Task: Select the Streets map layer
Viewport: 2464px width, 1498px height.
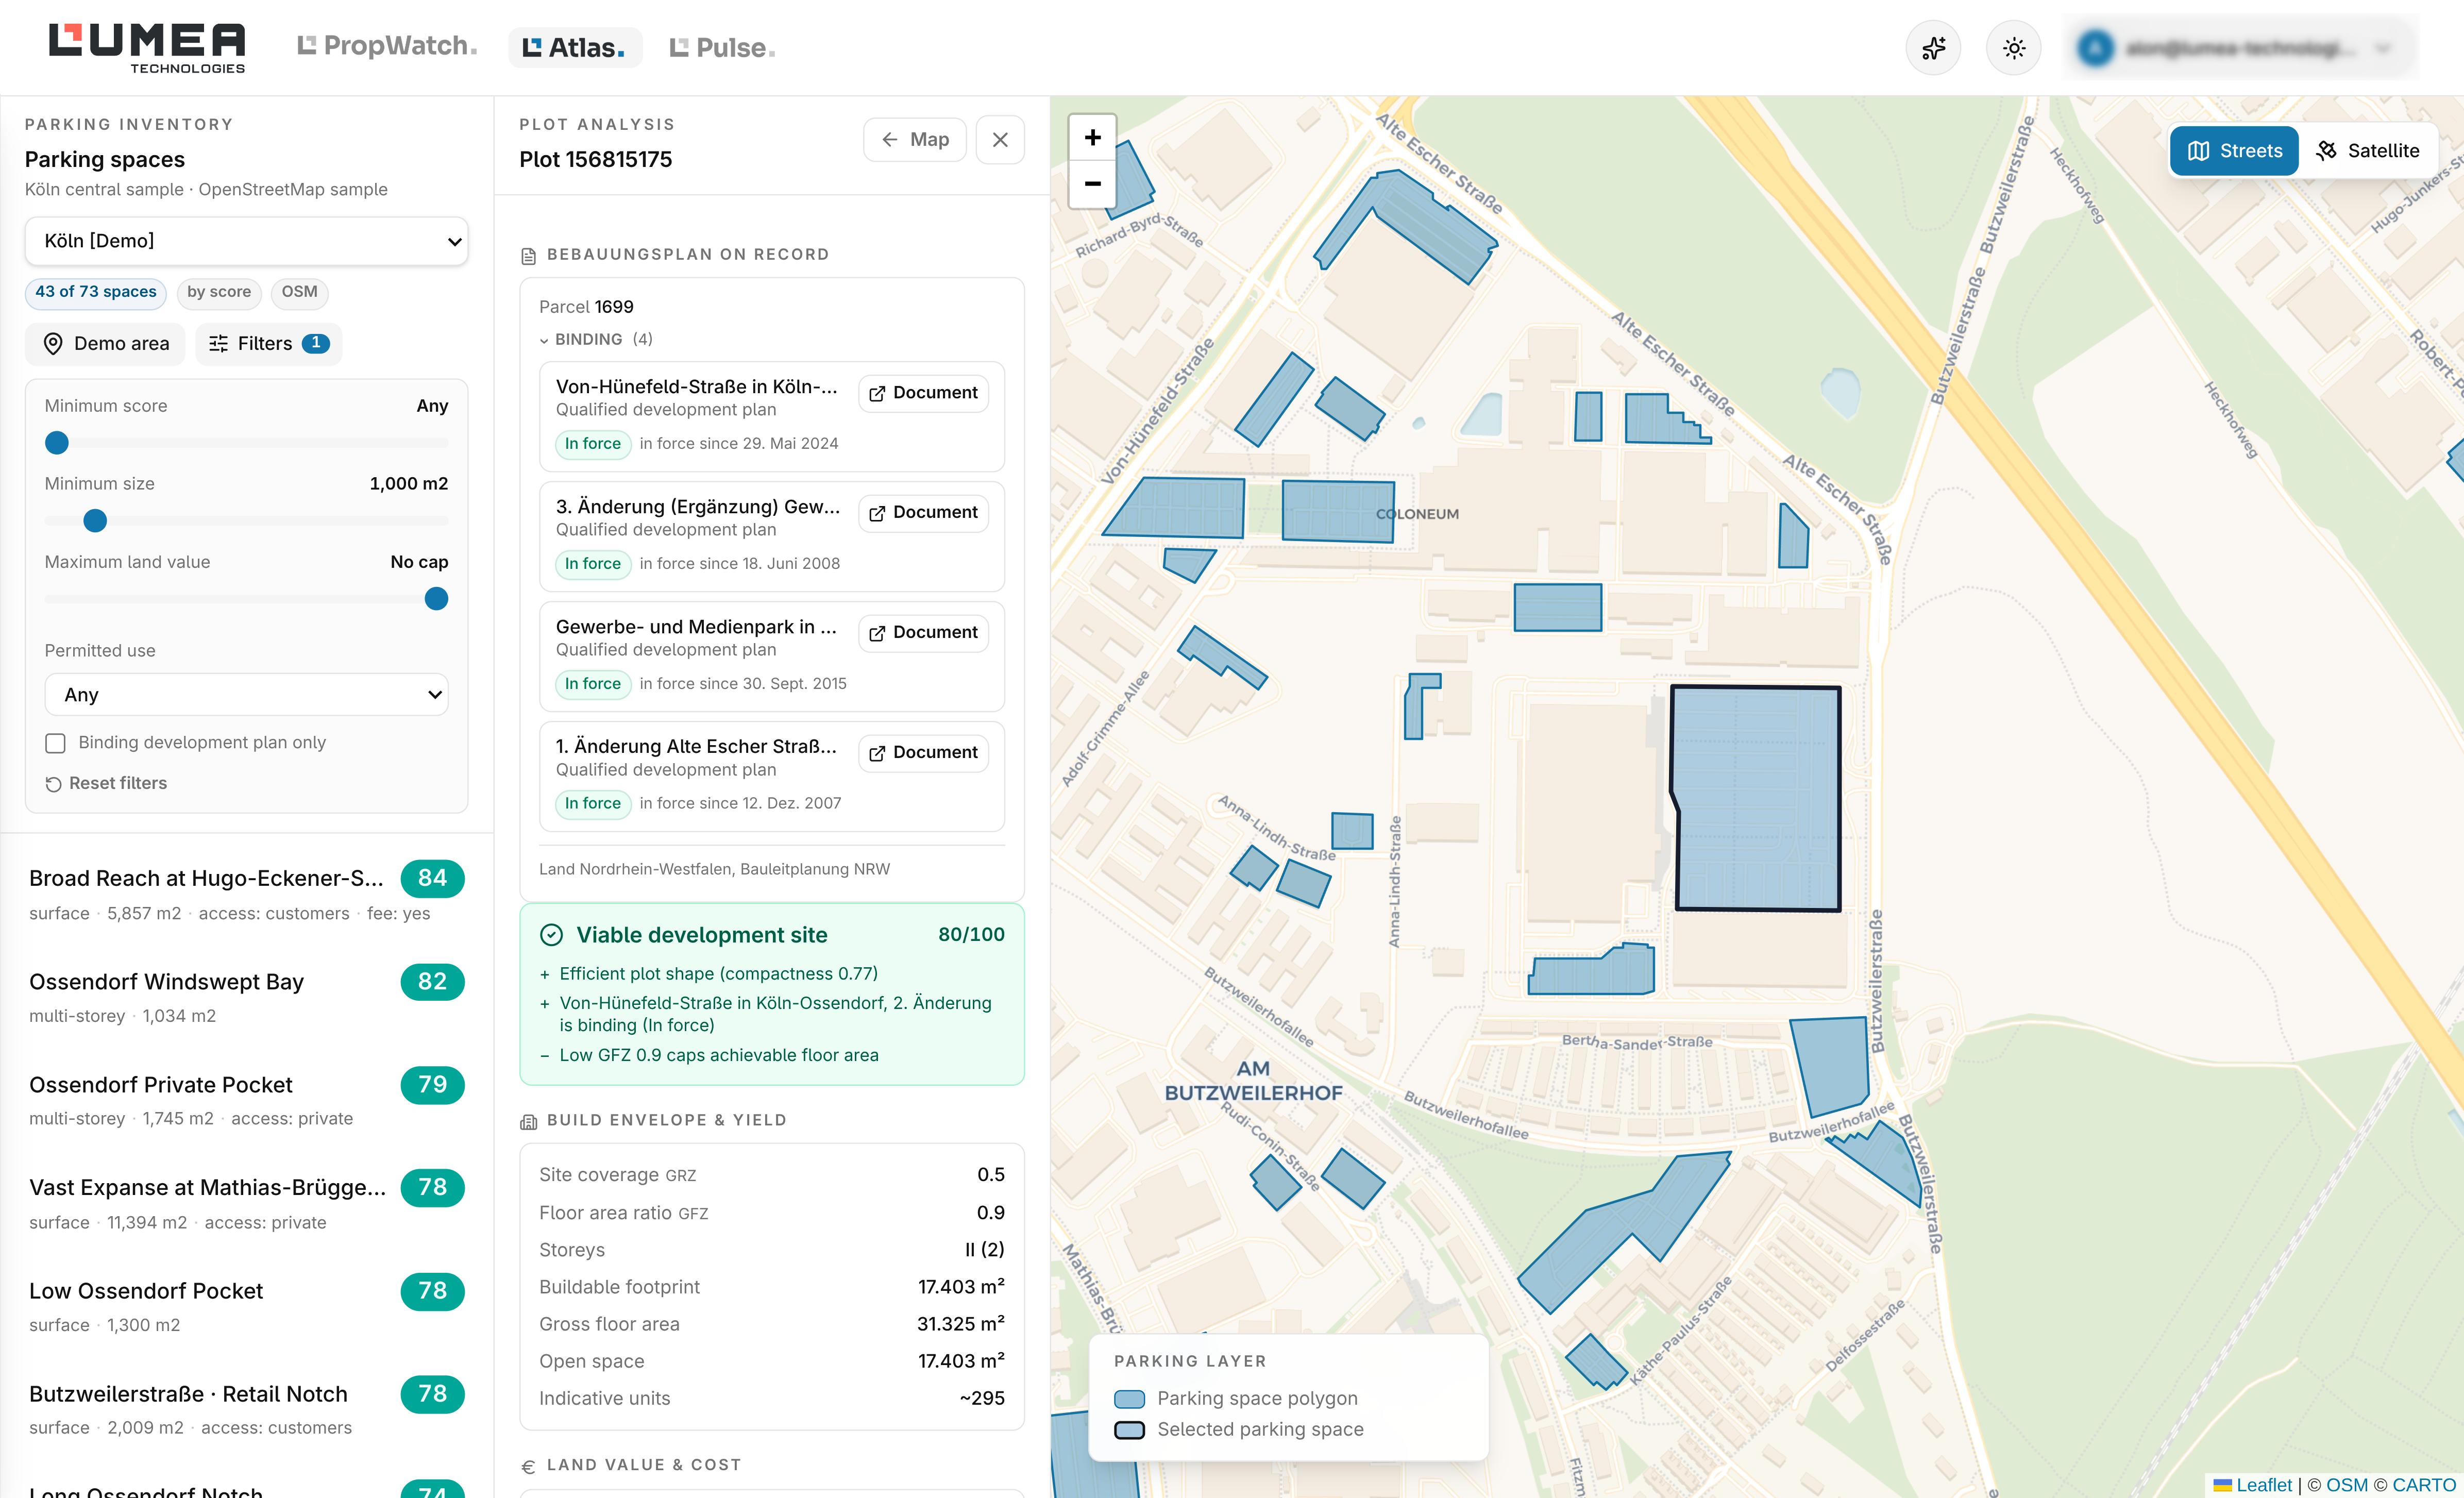Action: (2235, 151)
